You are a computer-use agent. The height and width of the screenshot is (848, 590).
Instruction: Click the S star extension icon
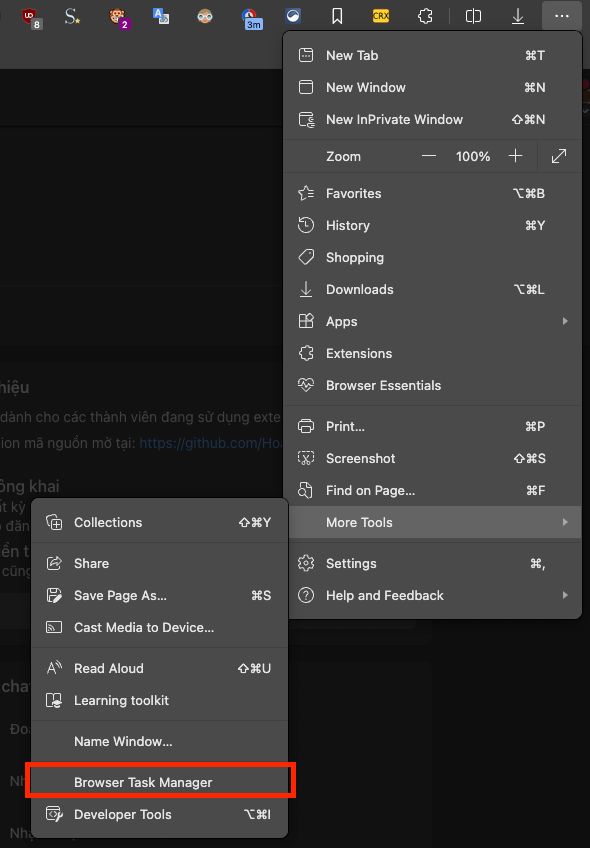coord(72,17)
